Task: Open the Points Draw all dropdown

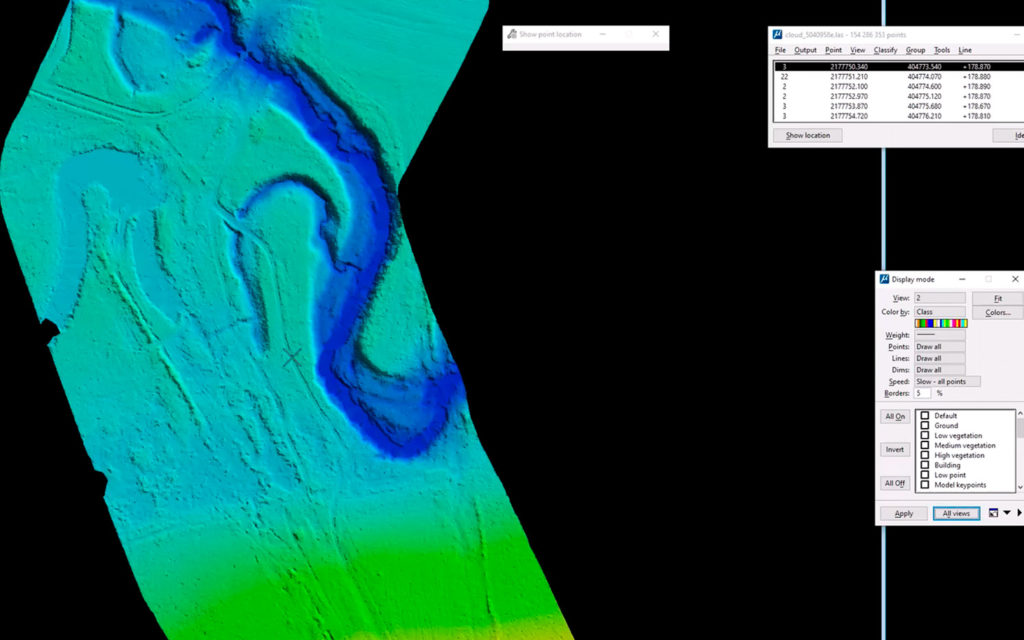Action: pos(940,346)
